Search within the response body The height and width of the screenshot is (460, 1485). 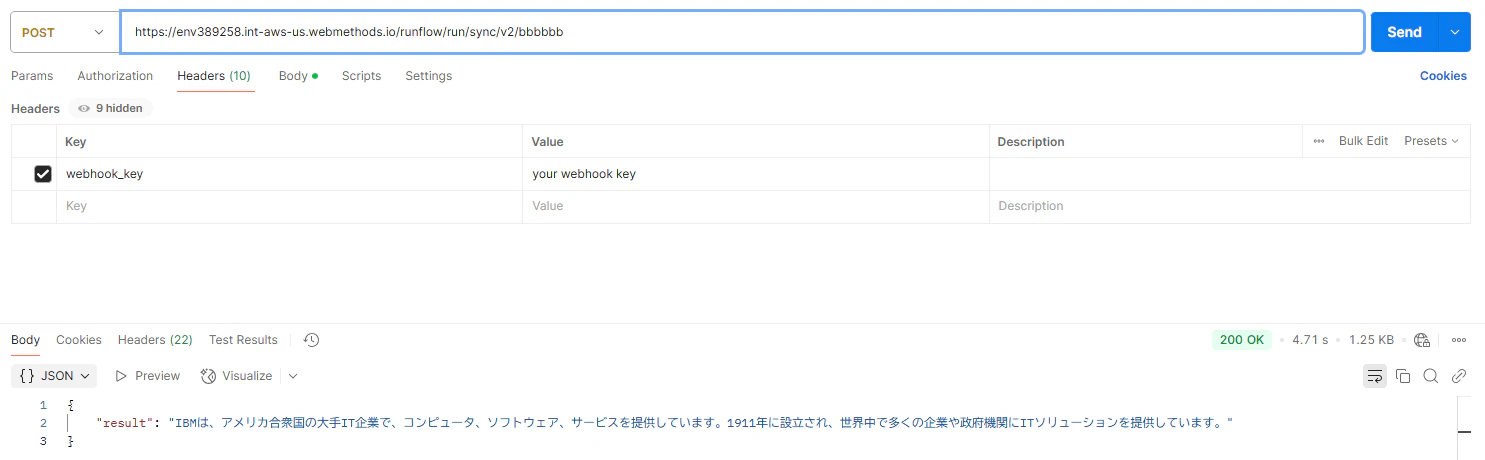tap(1431, 376)
